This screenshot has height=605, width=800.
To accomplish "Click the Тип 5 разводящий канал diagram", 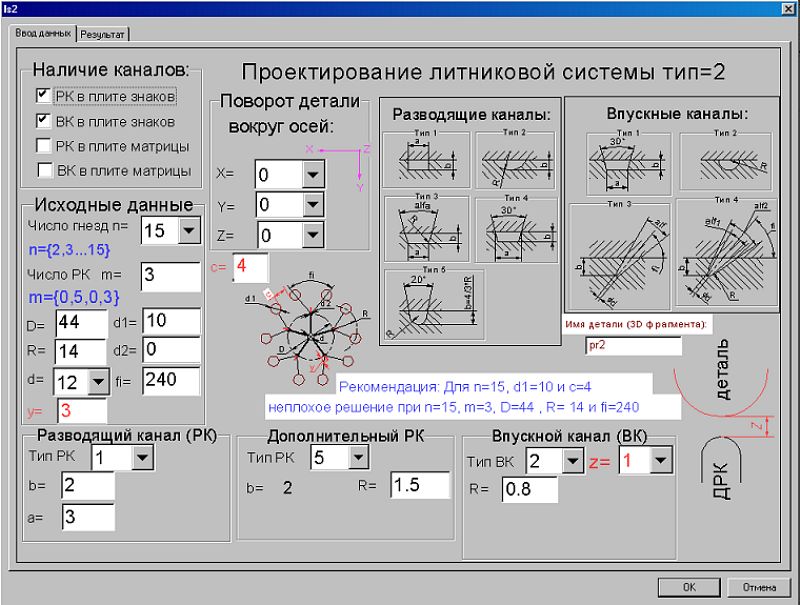I will click(x=432, y=304).
